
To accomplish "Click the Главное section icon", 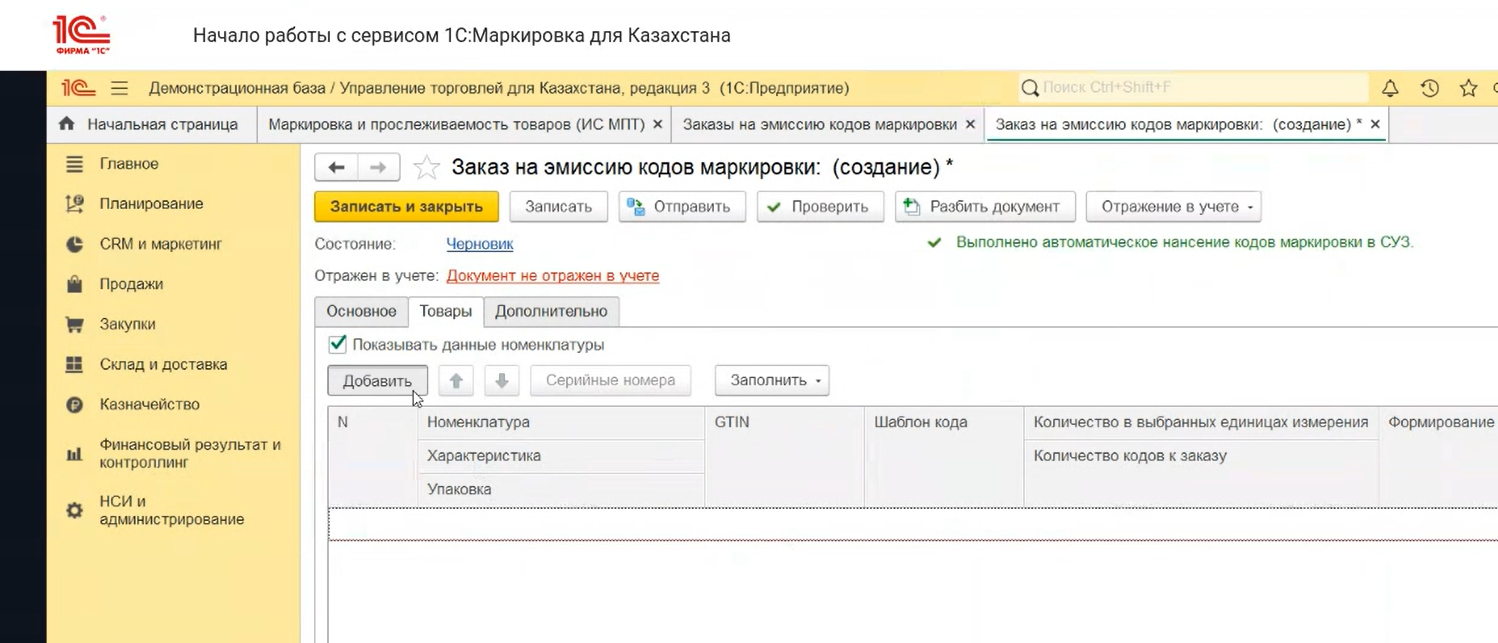I will 74,164.
